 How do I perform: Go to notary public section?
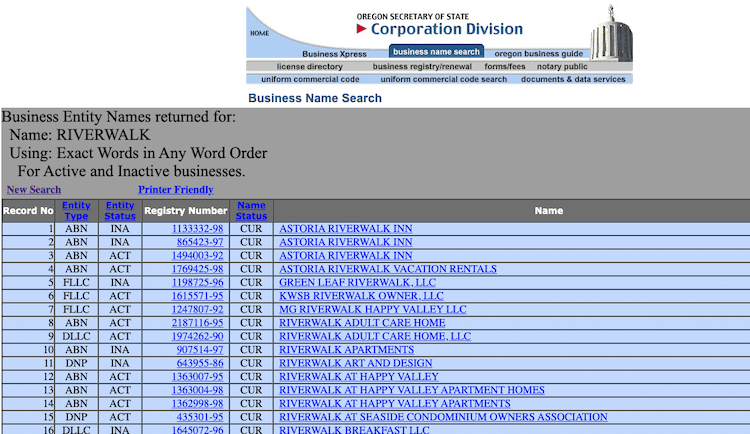[x=562, y=67]
